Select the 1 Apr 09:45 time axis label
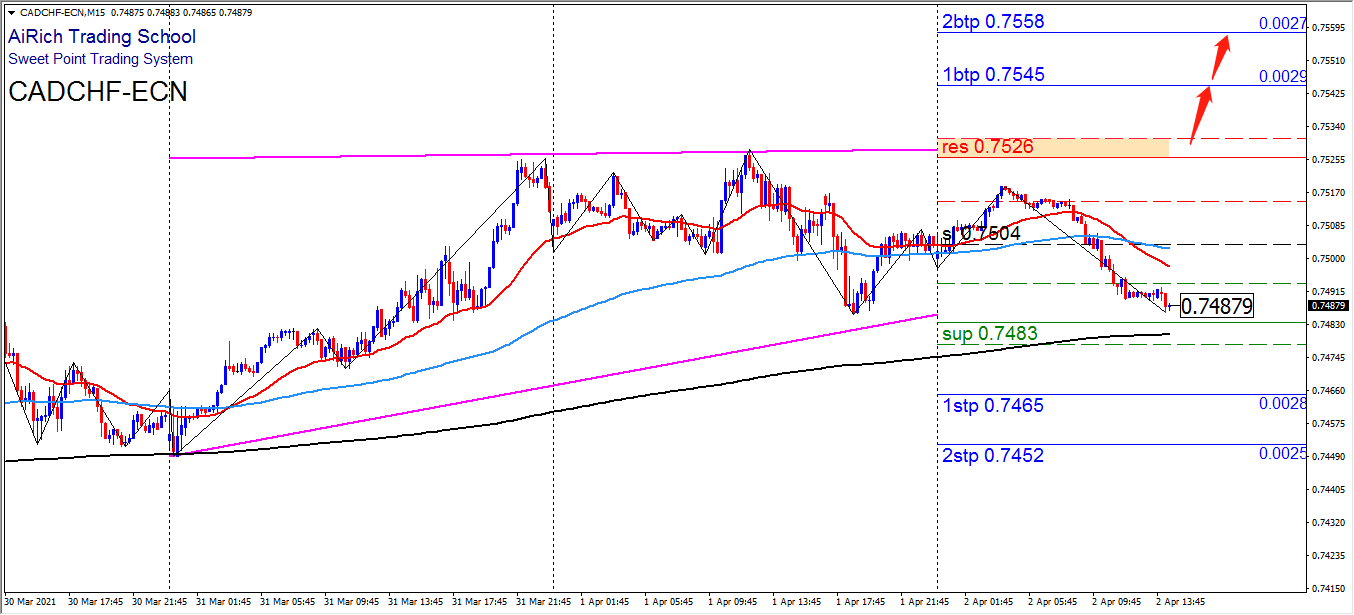 tap(734, 602)
